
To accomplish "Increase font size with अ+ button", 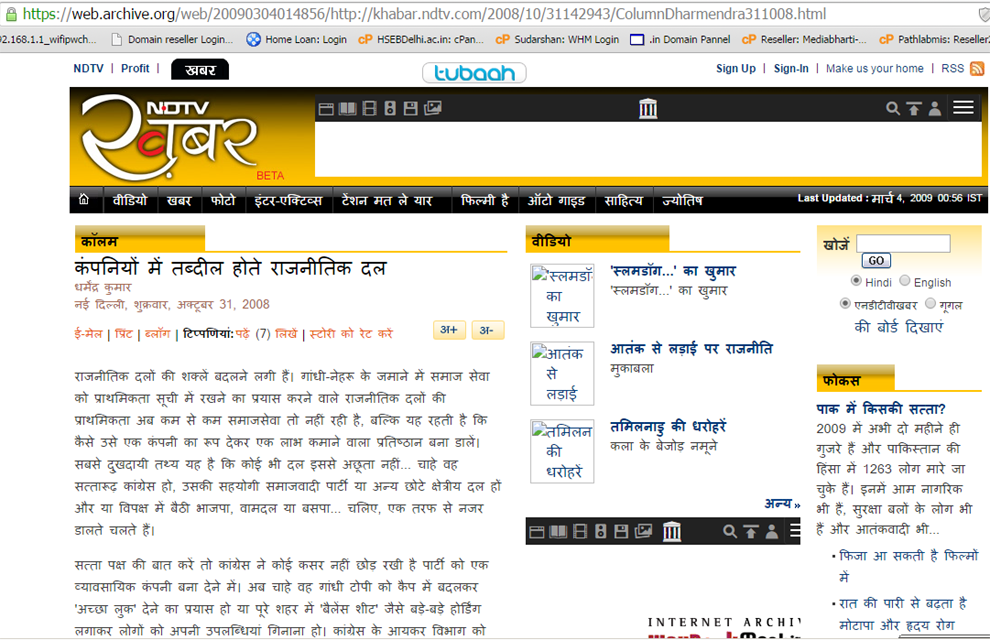I will [449, 331].
